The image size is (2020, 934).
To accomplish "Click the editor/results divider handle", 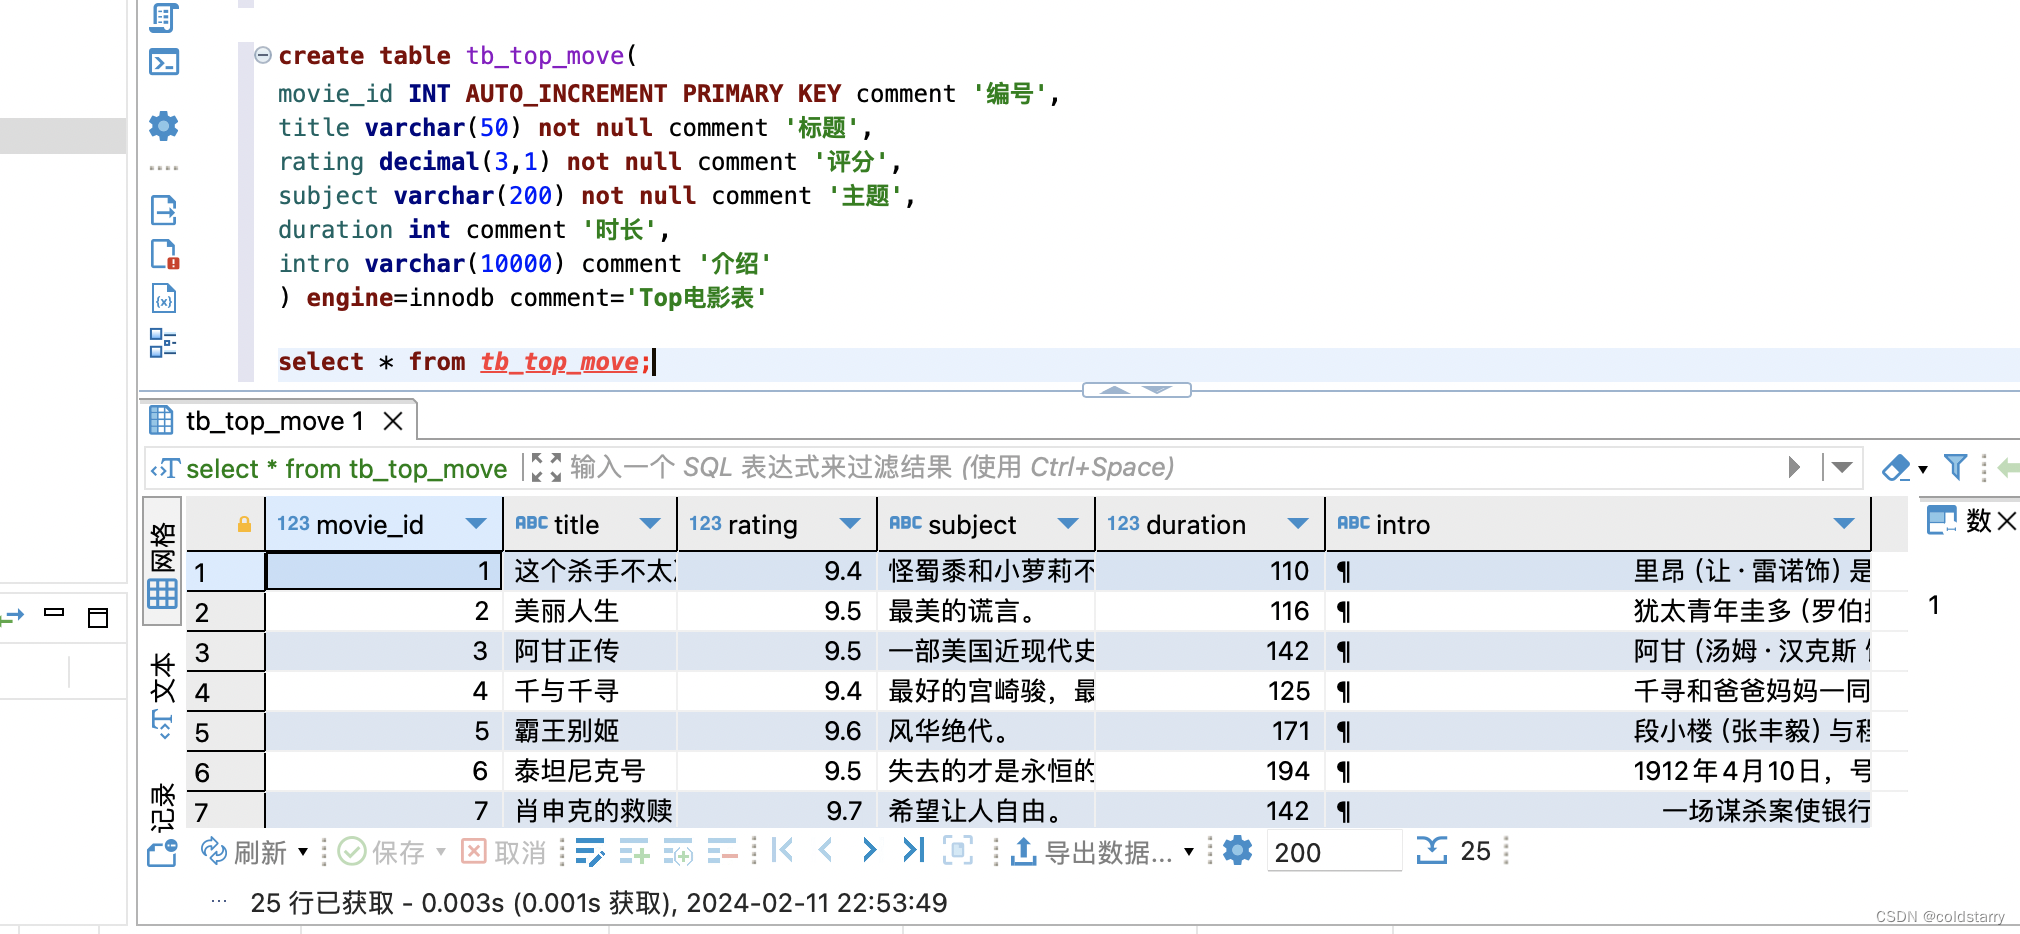I will 1137,390.
